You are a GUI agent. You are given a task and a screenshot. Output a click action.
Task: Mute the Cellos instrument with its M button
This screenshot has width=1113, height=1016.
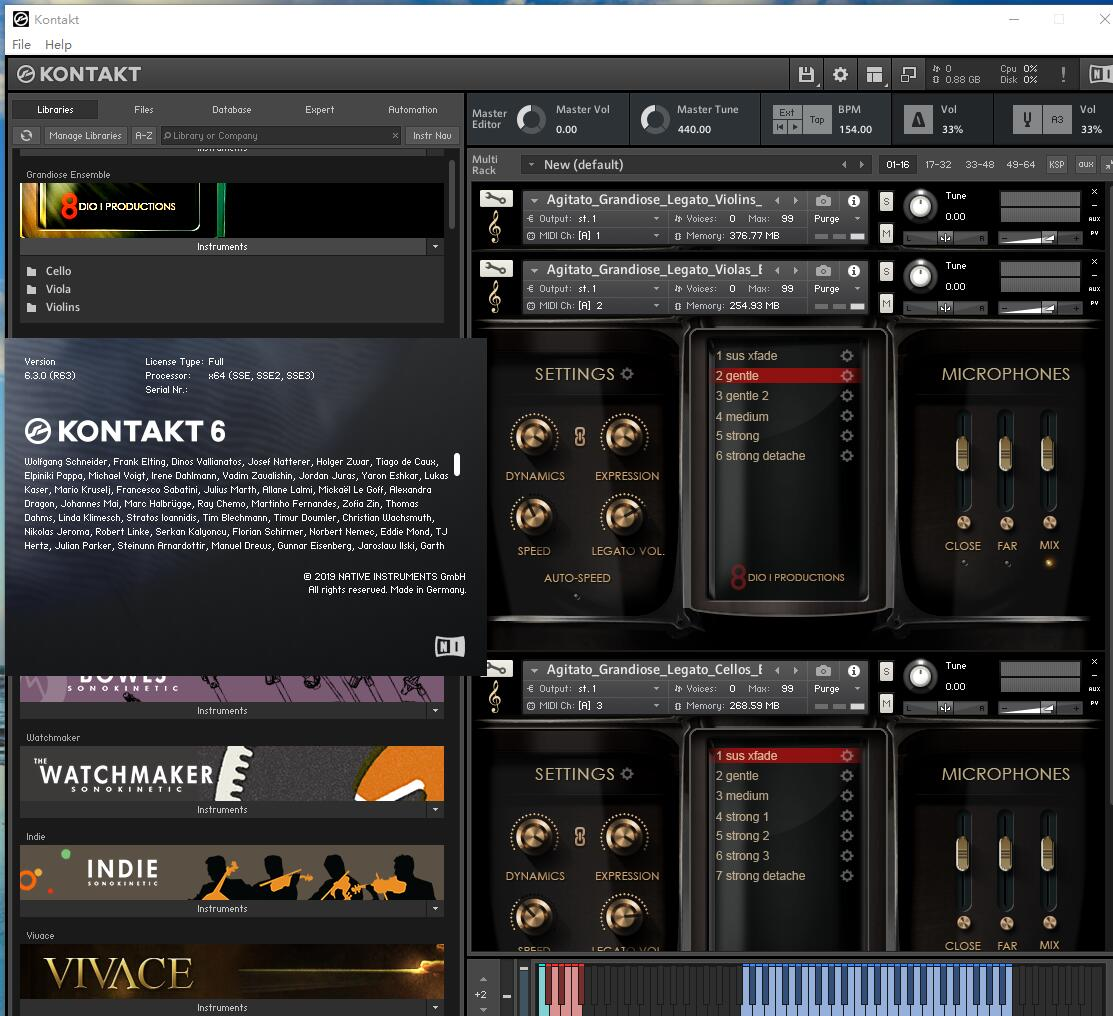click(886, 702)
